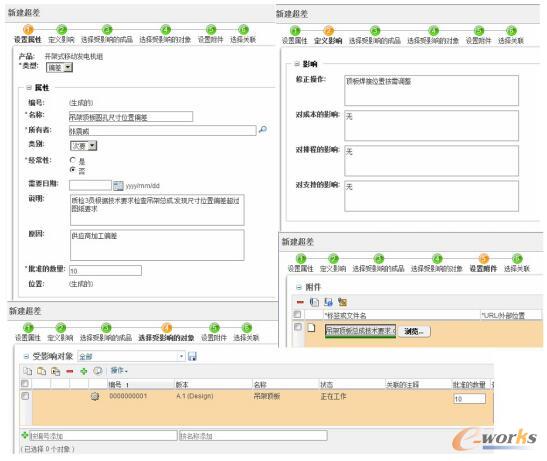Open the 类型 dropdown

click(59, 67)
